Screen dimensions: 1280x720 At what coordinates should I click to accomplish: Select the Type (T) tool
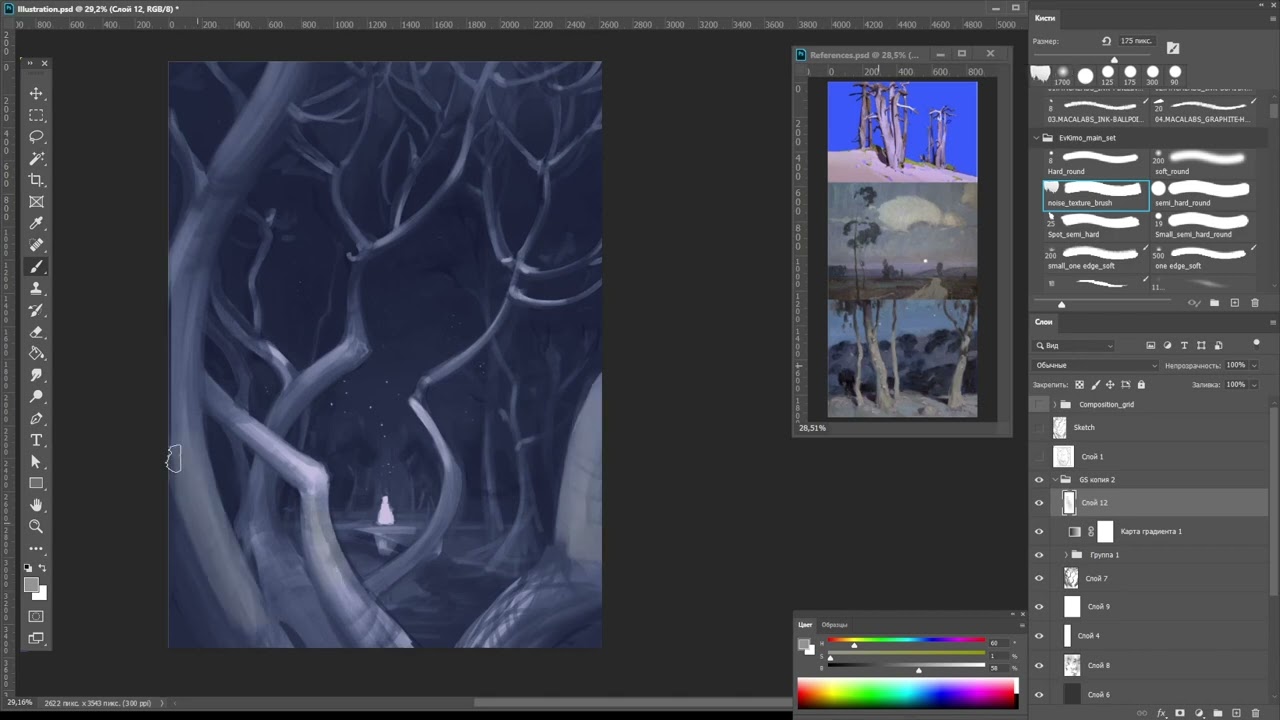pyautogui.click(x=36, y=440)
